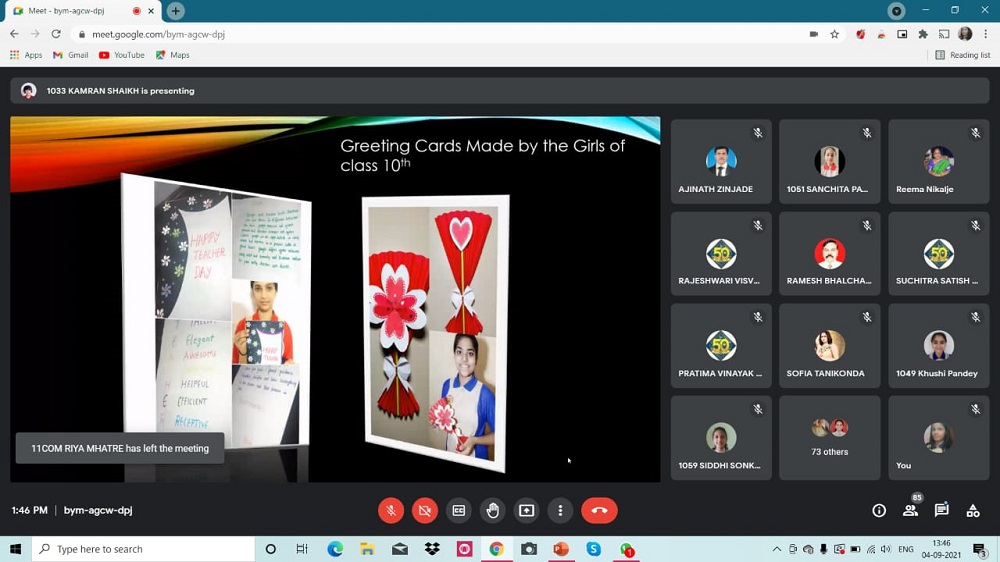
Task: Raise hand in the meeting
Action: [493, 510]
